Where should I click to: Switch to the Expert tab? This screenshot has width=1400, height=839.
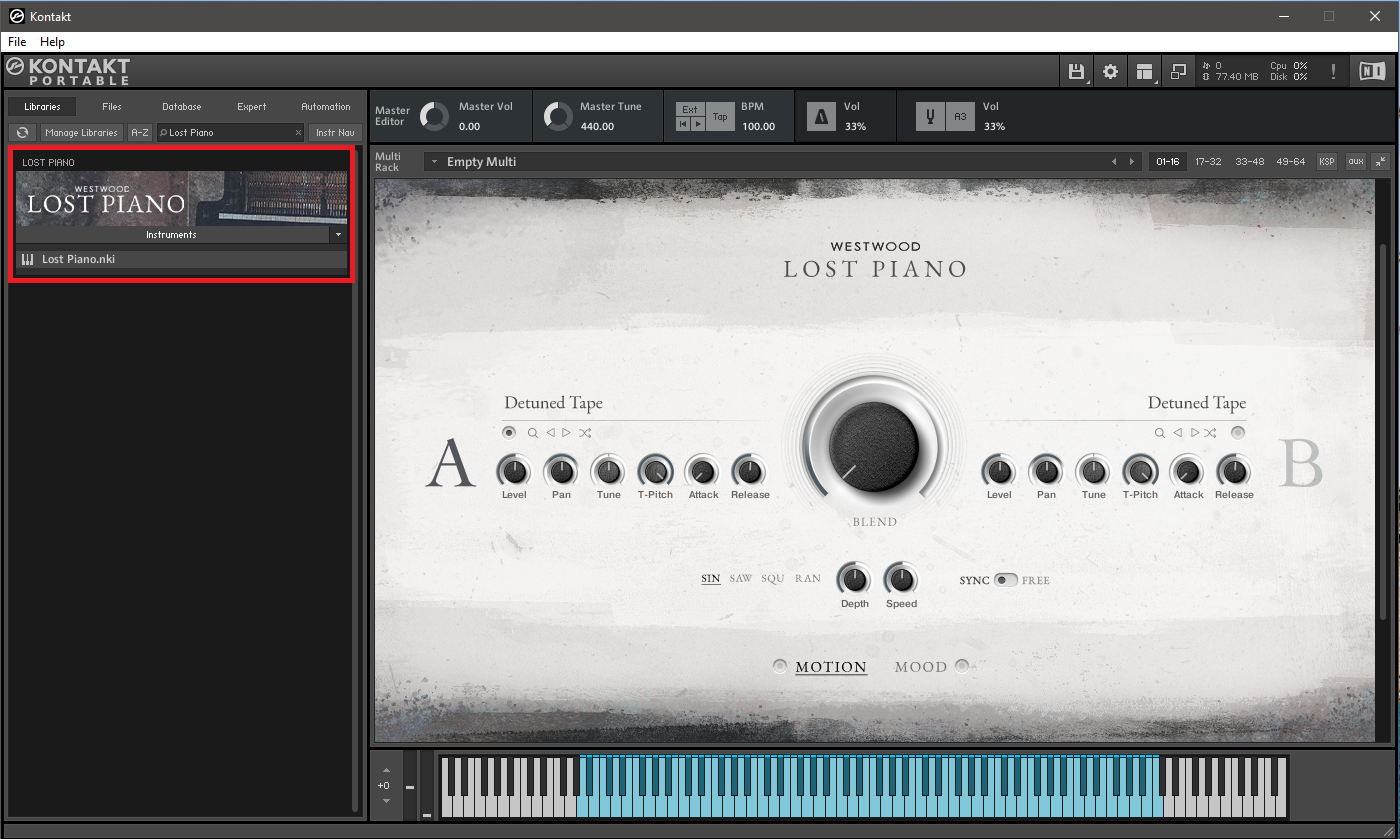[x=252, y=107]
